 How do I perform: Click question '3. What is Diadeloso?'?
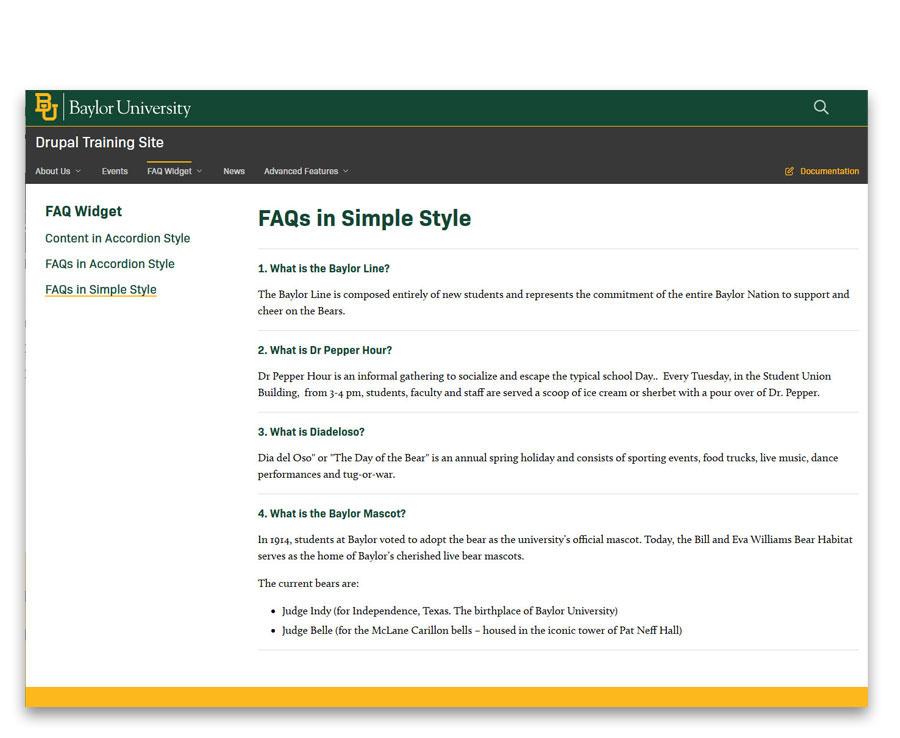pyautogui.click(x=311, y=432)
